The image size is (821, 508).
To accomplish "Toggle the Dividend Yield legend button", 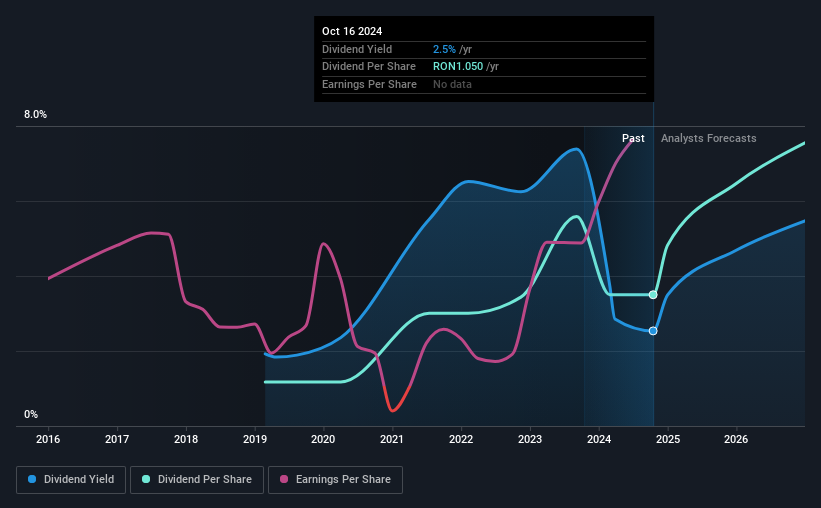I will click(x=71, y=480).
